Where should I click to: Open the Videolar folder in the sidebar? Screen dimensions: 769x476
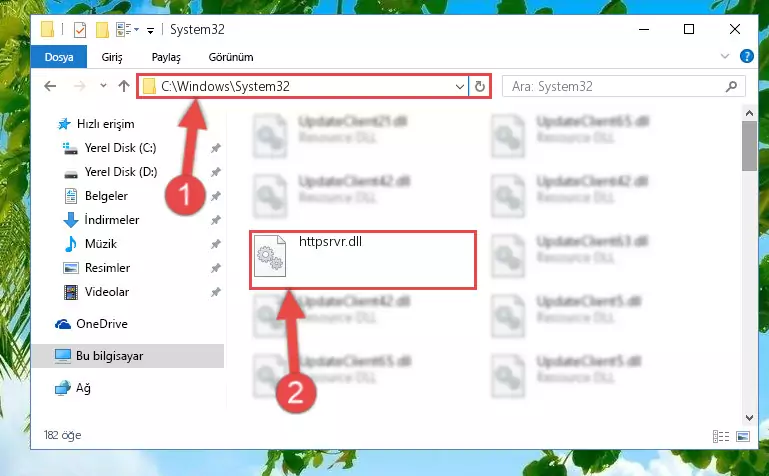click(107, 292)
